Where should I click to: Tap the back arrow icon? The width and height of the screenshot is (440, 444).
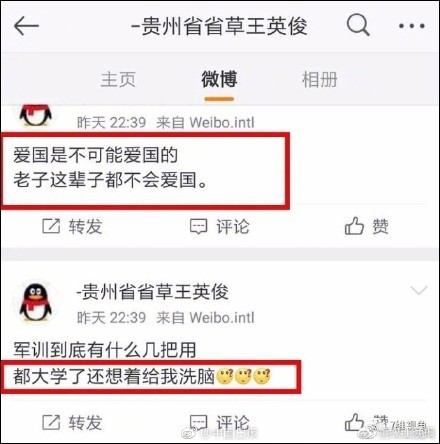click(x=26, y=25)
